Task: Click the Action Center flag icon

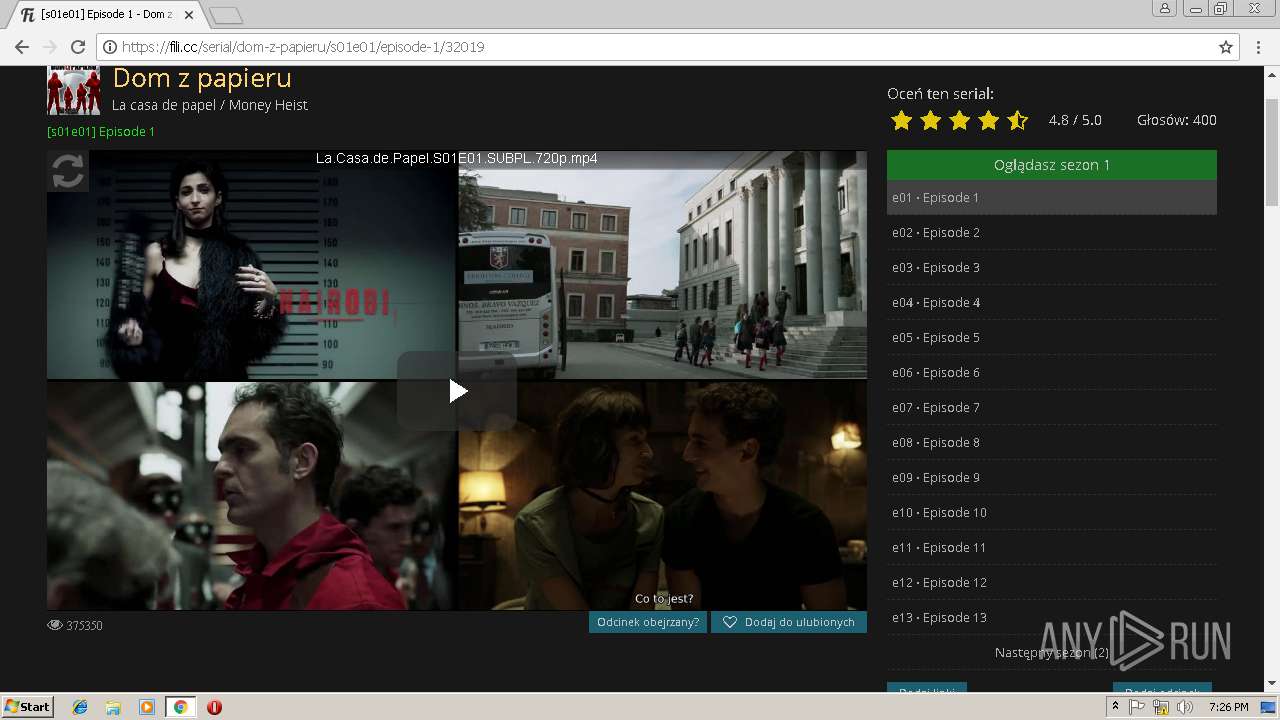Action: 1137,707
